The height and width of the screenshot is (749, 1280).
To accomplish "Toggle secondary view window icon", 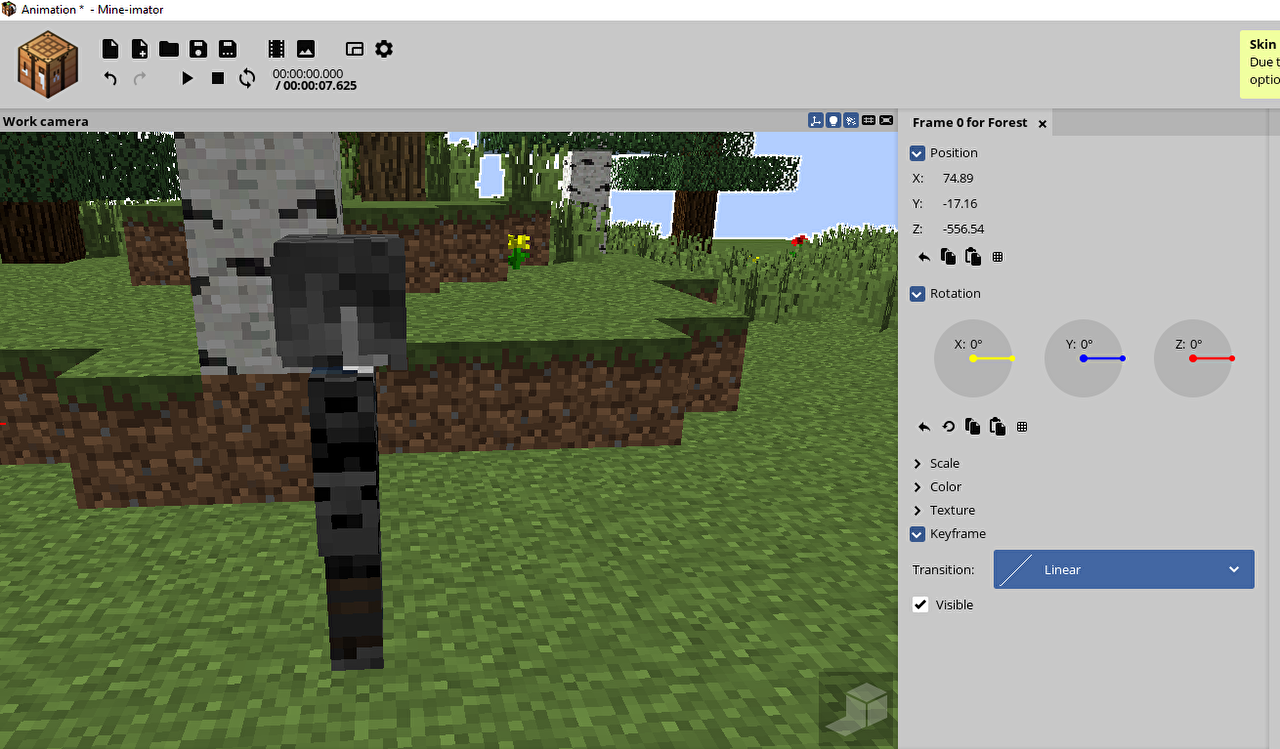I will point(354,49).
